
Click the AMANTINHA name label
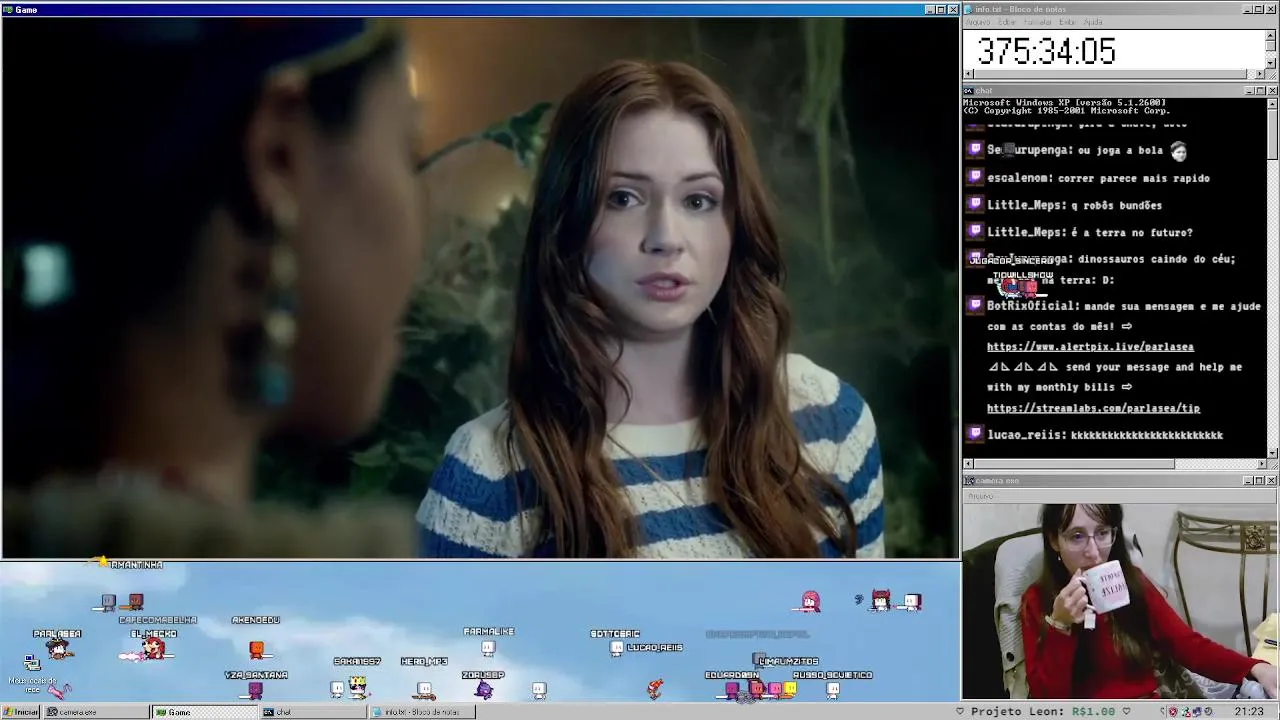(136, 565)
